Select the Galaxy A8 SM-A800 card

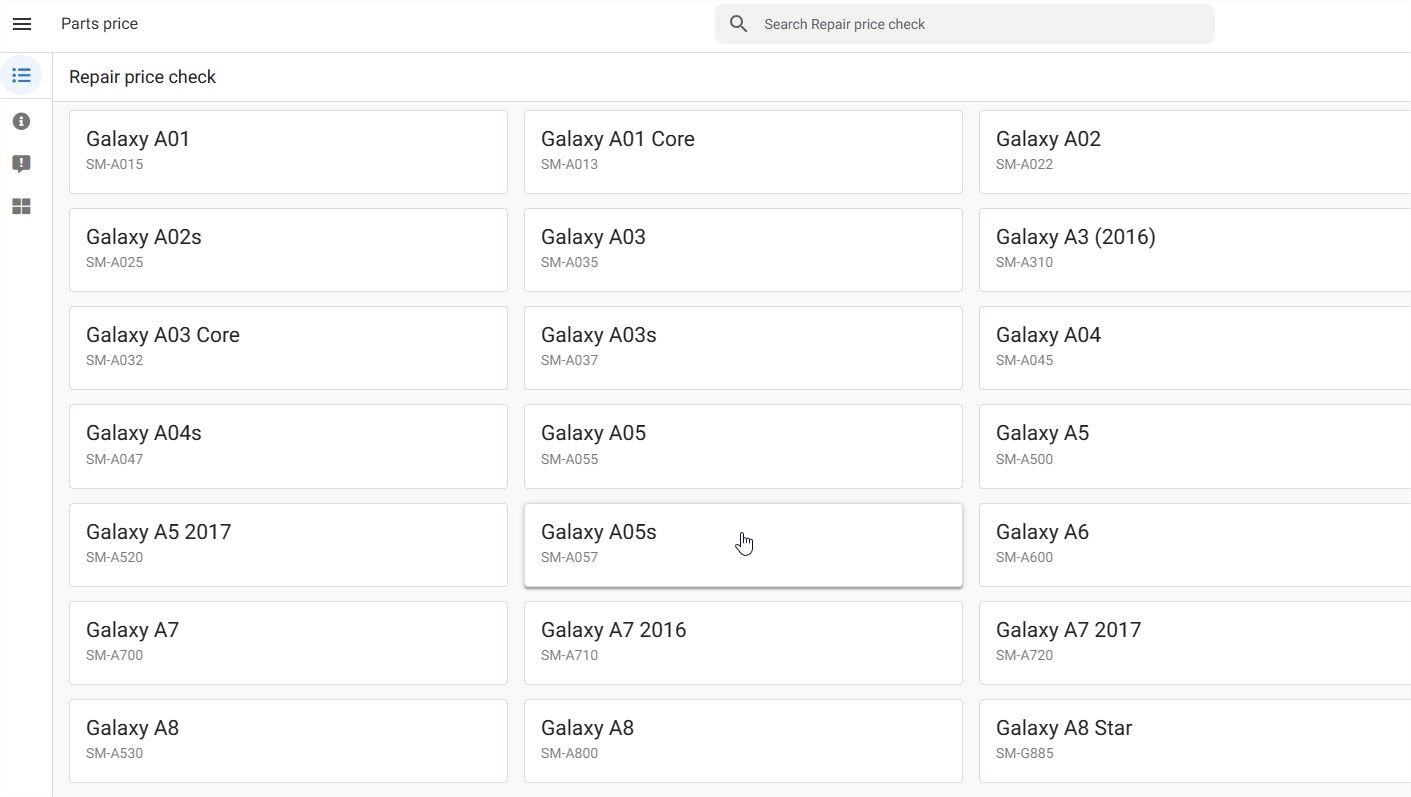coord(743,741)
